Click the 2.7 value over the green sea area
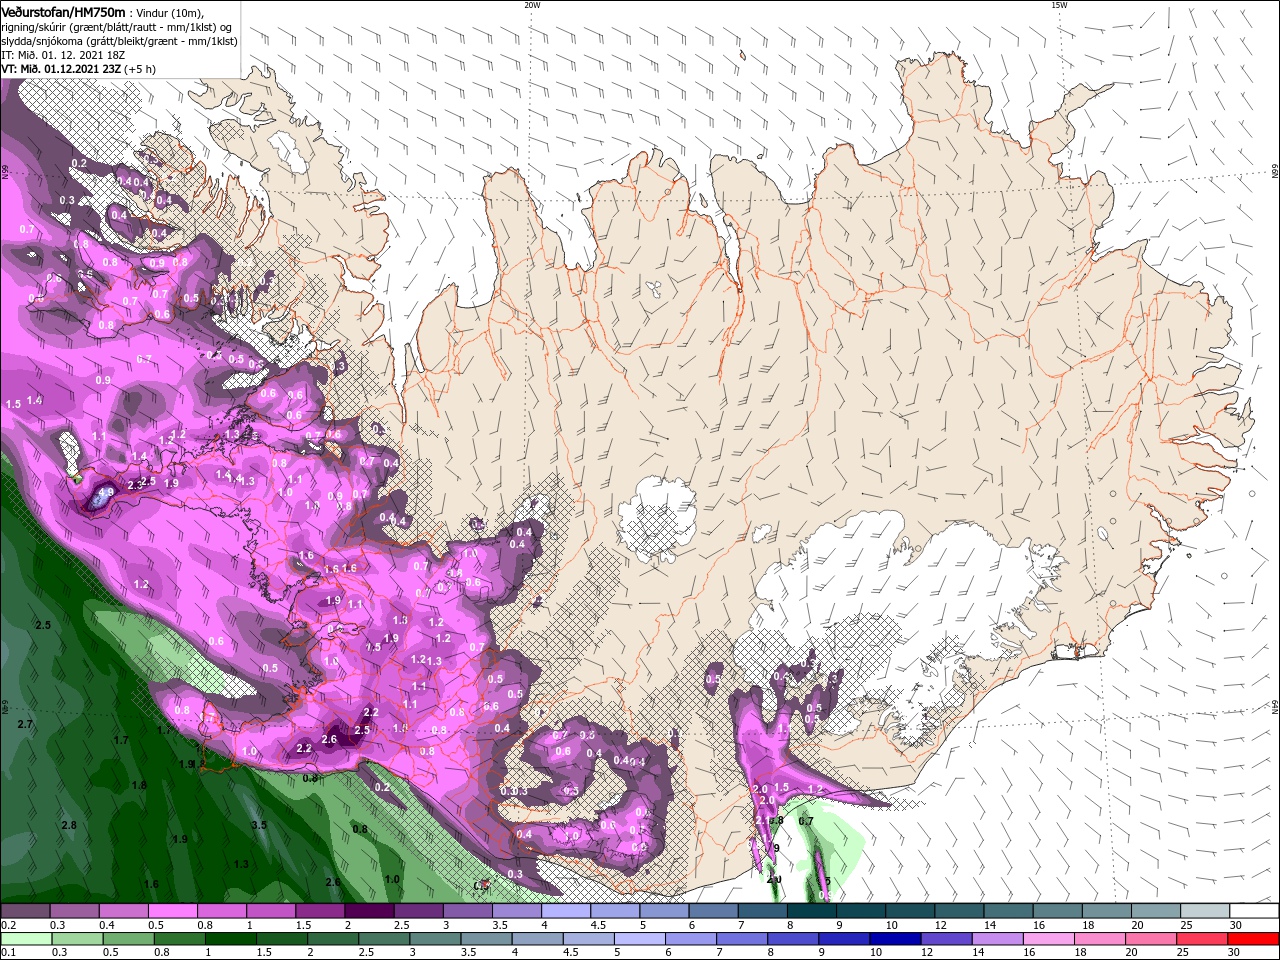Viewport: 1280px width, 960px height. [x=25, y=723]
